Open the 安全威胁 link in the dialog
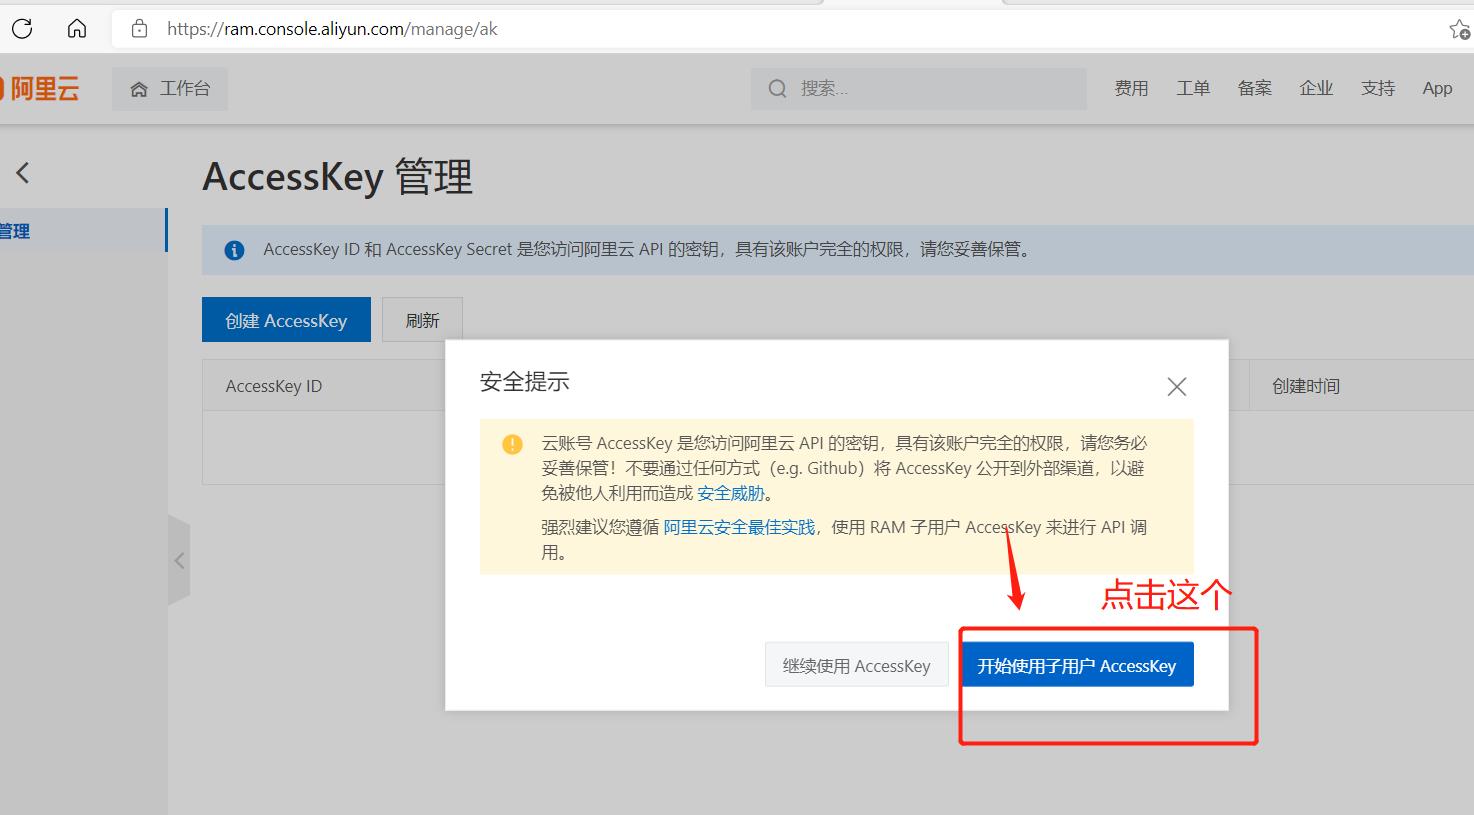Viewport: 1474px width, 815px height. pyautogui.click(x=731, y=493)
